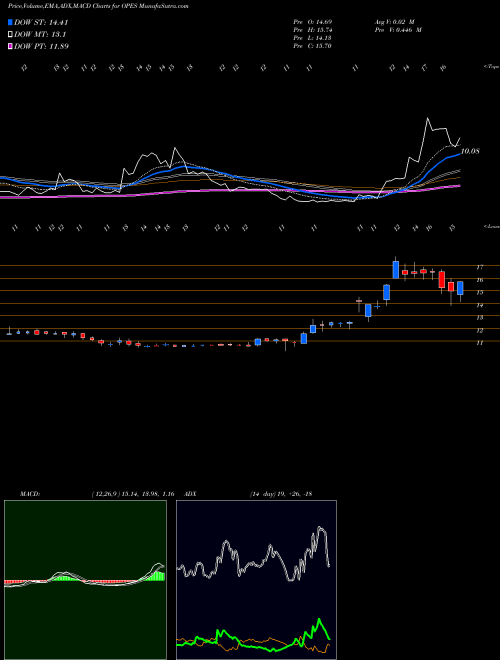Click the 'MACD:' panel heading
500x660 pixels.
coord(30,494)
